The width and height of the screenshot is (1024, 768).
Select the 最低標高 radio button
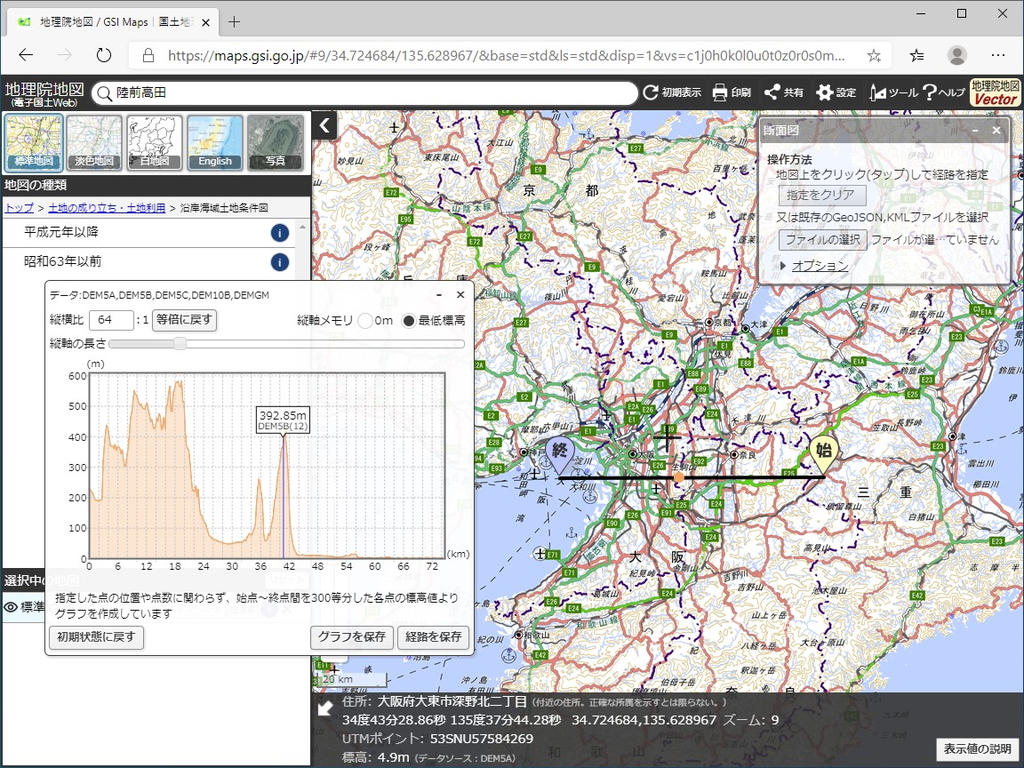tap(408, 321)
